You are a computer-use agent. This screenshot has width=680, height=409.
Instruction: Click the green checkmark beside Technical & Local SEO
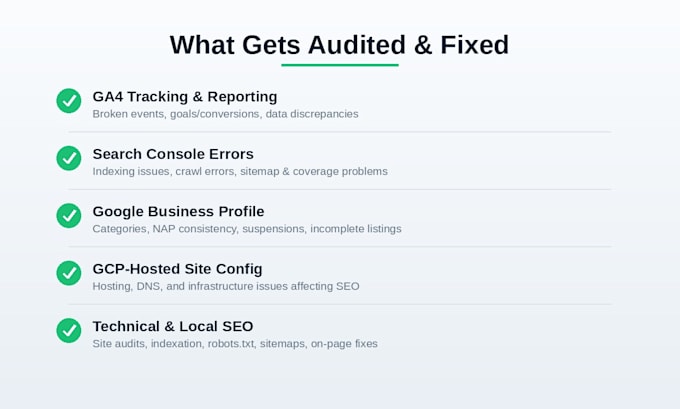[x=69, y=330]
